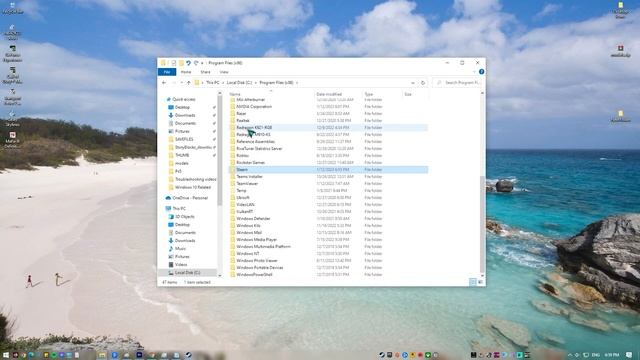
Task: Refresh the Program Files (x86) folder
Action: click(423, 83)
